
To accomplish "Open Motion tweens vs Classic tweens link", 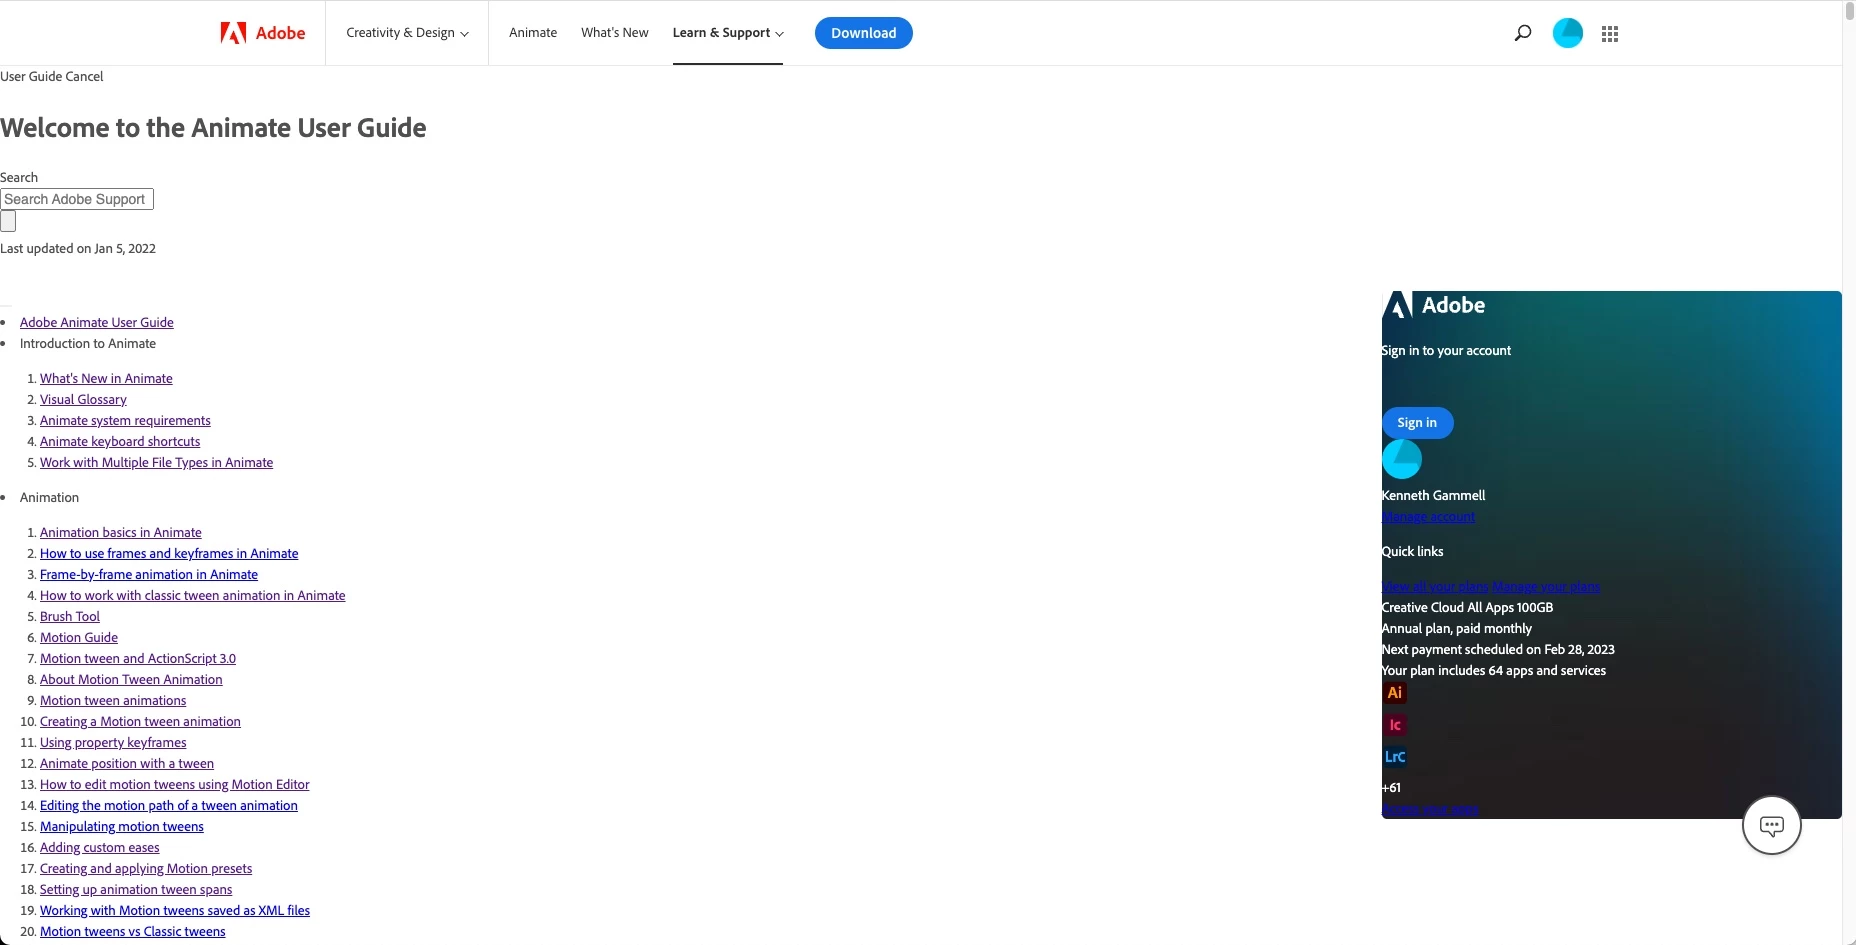I will point(133,931).
